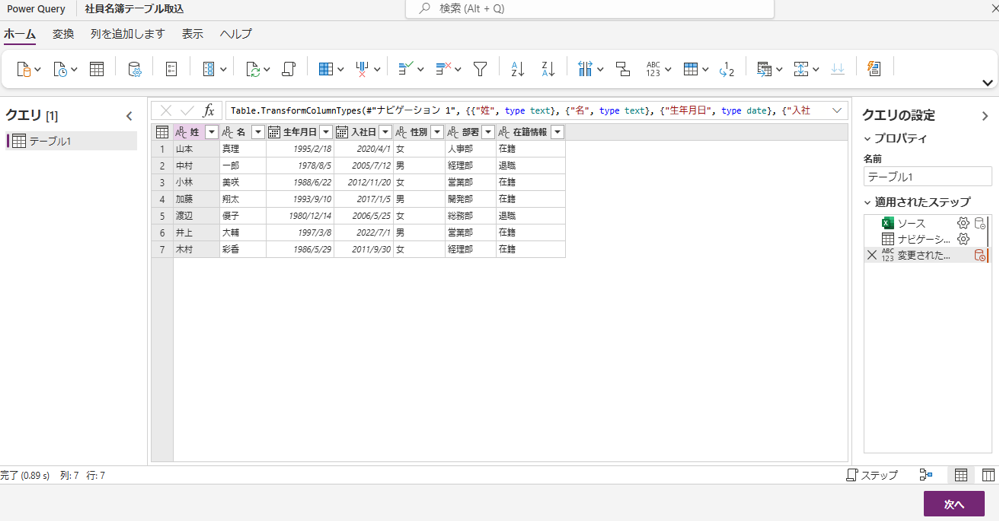Click the Enter data table icon
Image resolution: width=999 pixels, height=521 pixels.
[97, 69]
